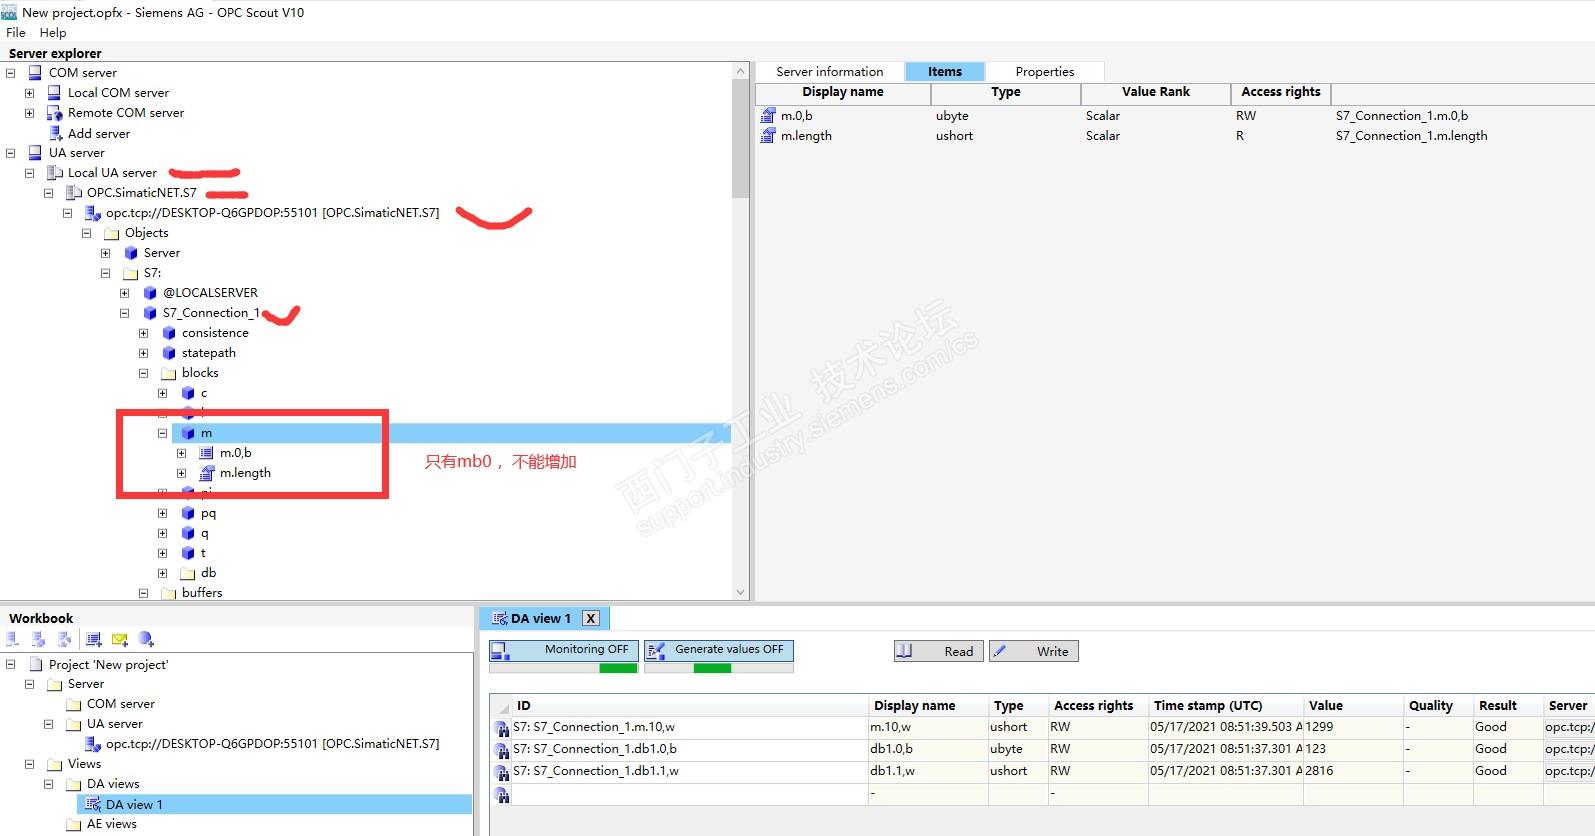Screen dimensions: 1595x836
Task: Collapse the Local UA server node
Action: (29, 173)
